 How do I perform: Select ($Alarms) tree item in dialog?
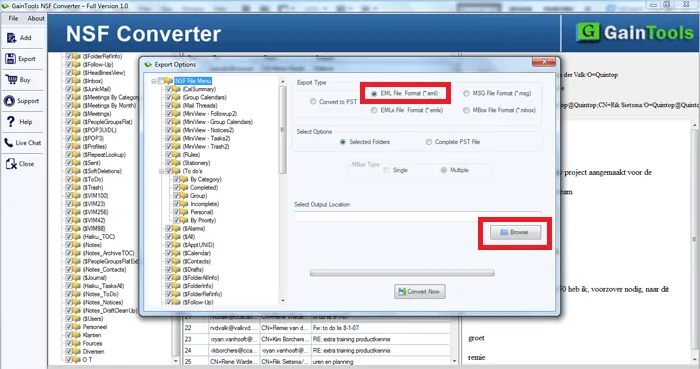tap(194, 228)
